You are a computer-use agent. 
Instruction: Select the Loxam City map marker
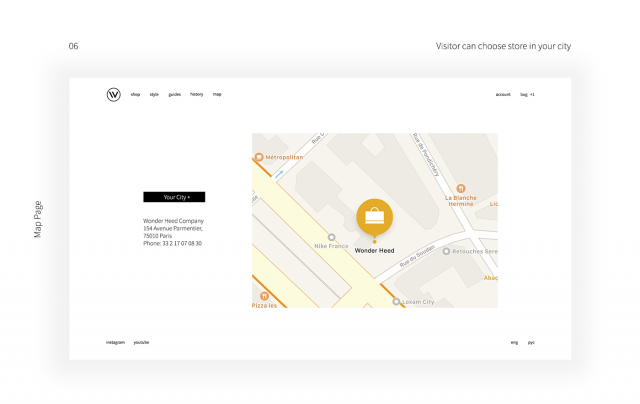pos(396,302)
